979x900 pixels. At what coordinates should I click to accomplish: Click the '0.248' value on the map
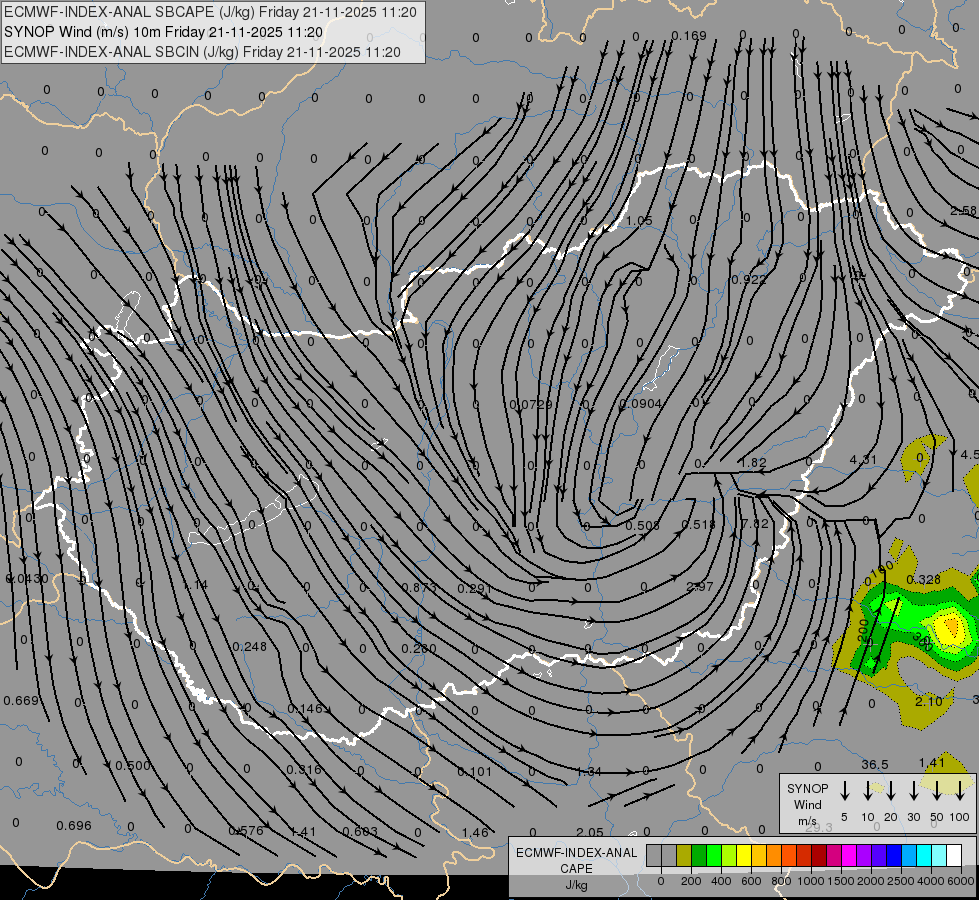249,646
